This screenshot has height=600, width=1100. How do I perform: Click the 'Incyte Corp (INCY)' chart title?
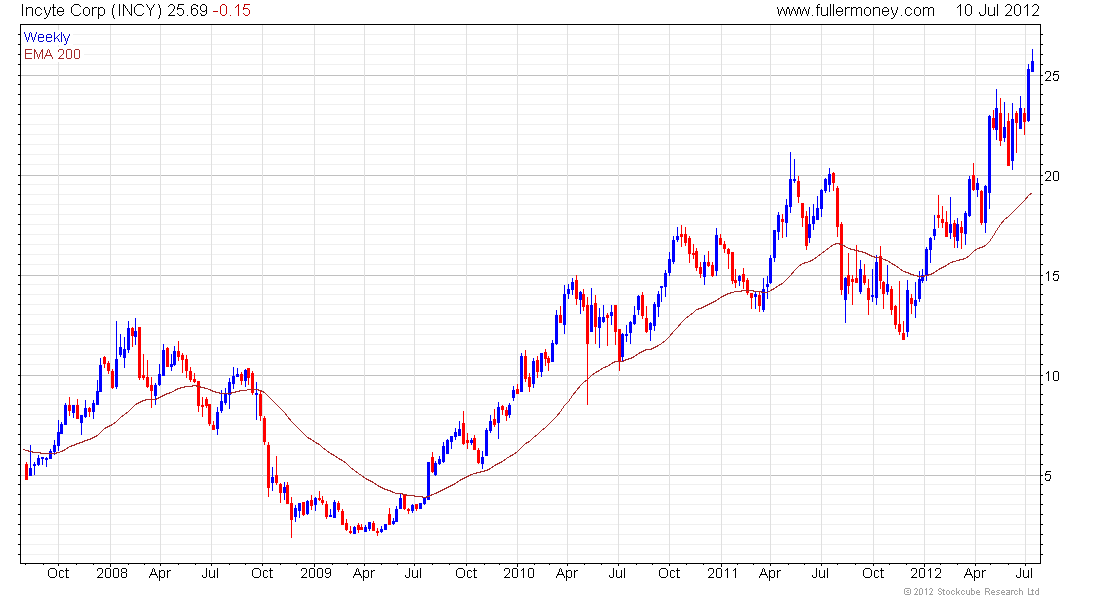91,11
